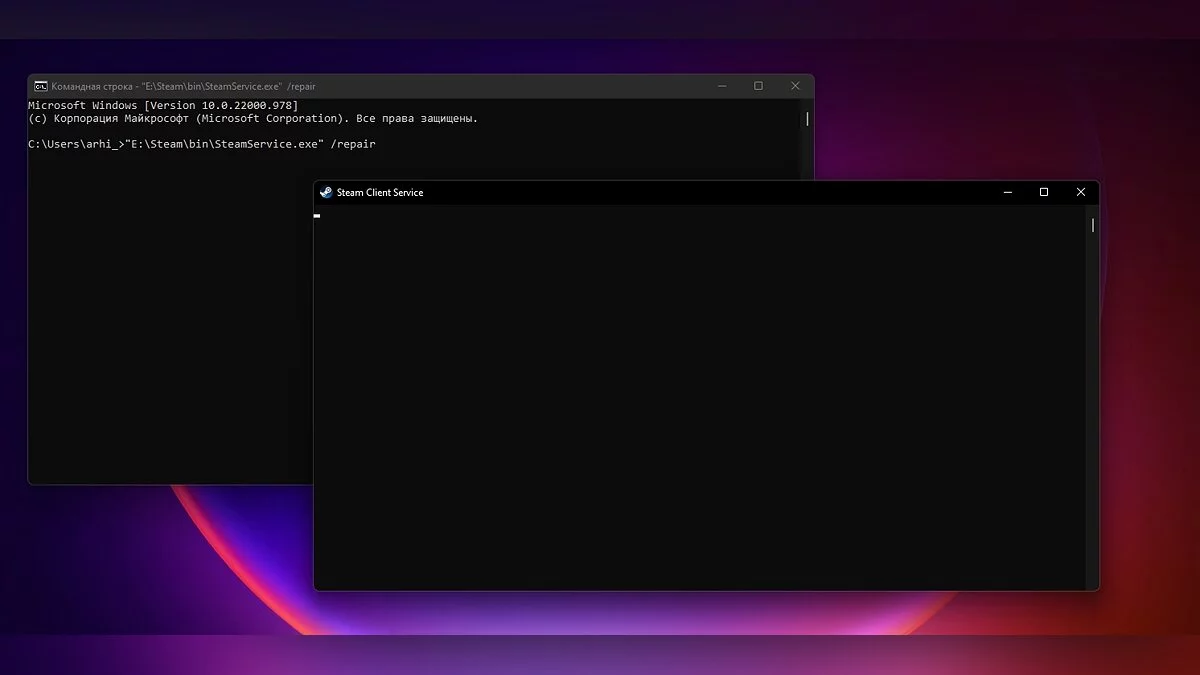
Task: Click the Корпорация Майкрософт copyright line
Action: (x=253, y=118)
